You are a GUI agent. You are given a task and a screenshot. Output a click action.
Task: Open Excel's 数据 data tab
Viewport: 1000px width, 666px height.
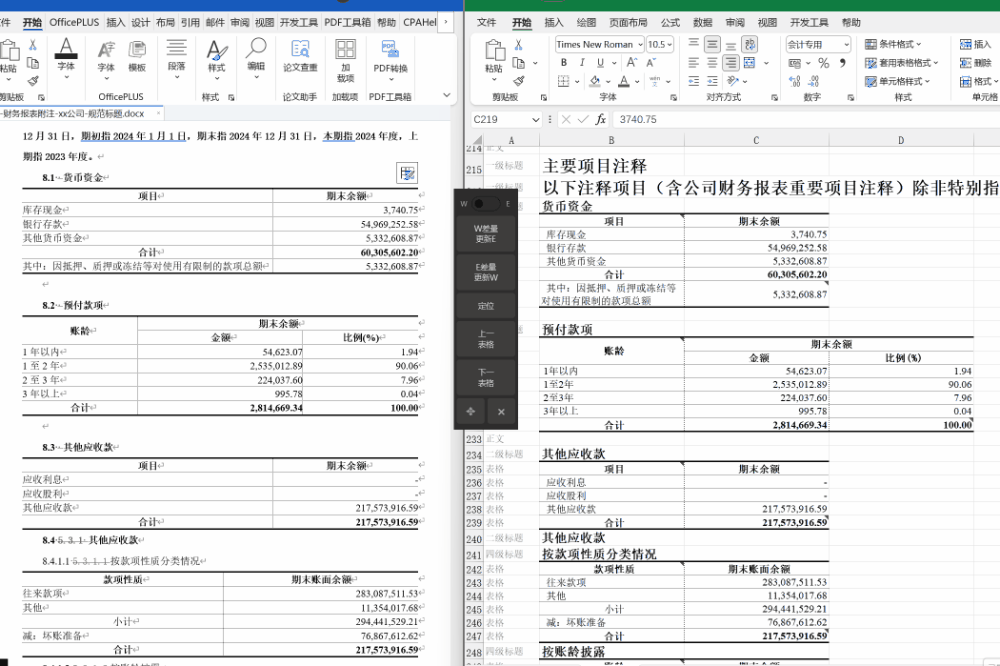[x=703, y=22]
